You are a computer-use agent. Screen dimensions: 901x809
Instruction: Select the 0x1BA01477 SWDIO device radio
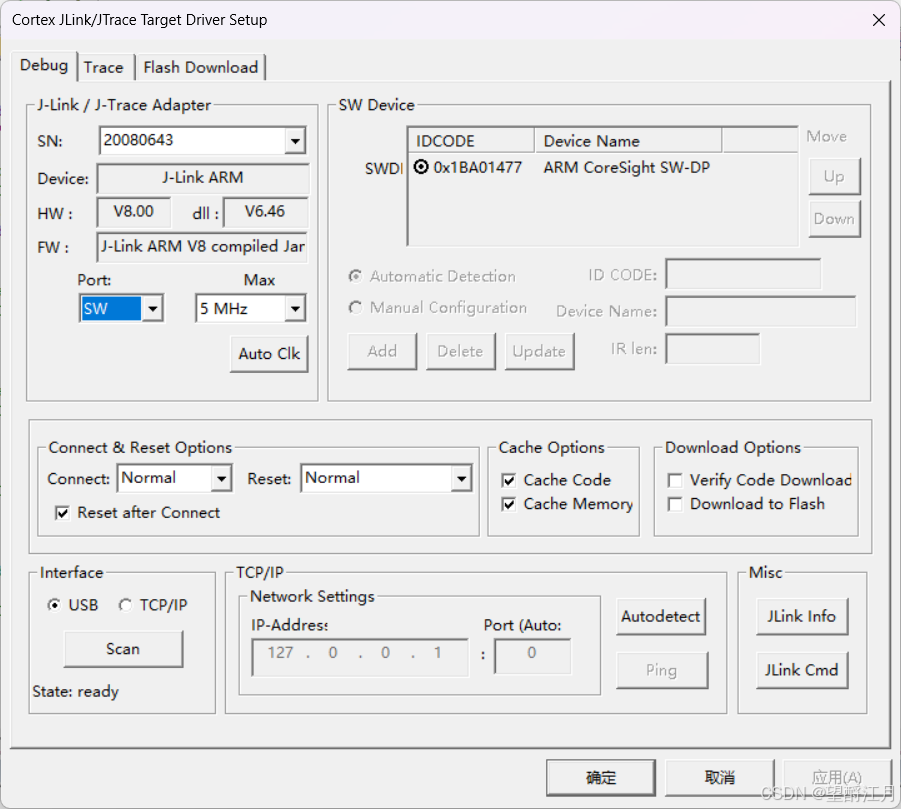point(421,167)
